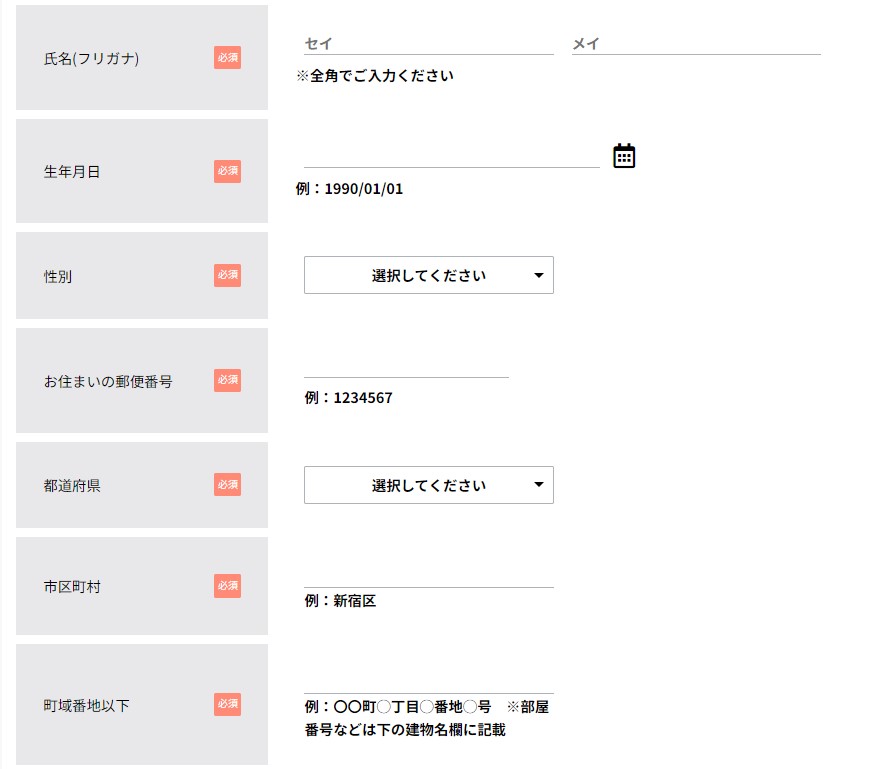
Task: Click the 氏名(フリガナ) label
Action: coord(92,58)
